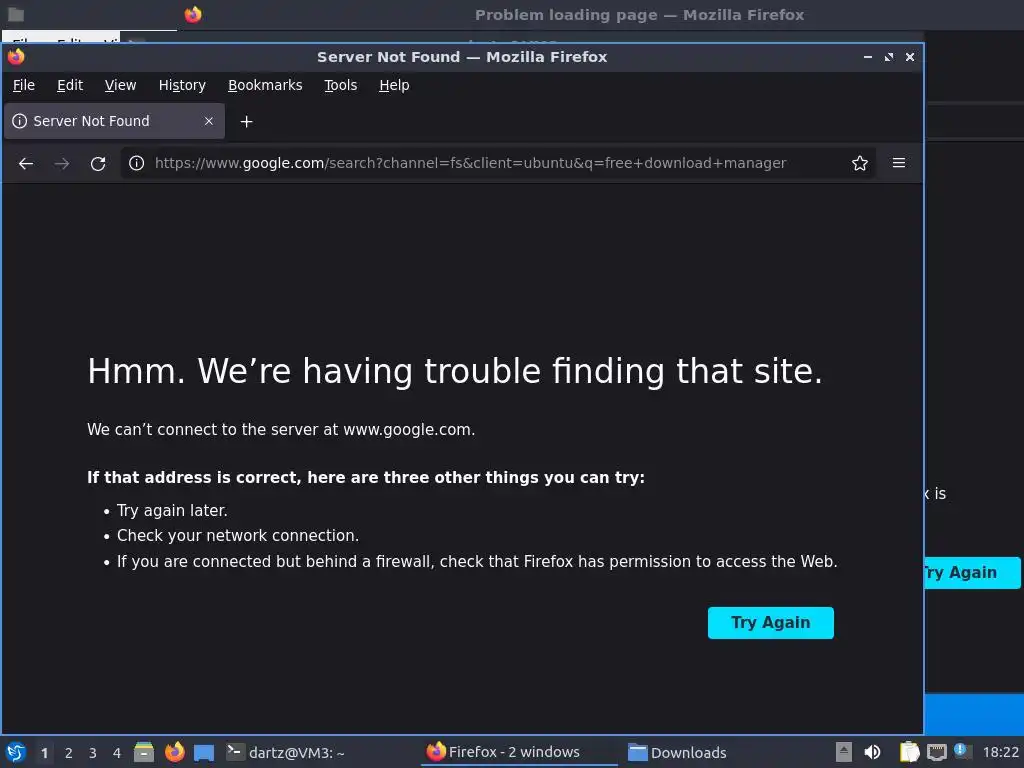Open site information icon in address bar
Image resolution: width=1024 pixels, height=768 pixels.
coord(136,163)
